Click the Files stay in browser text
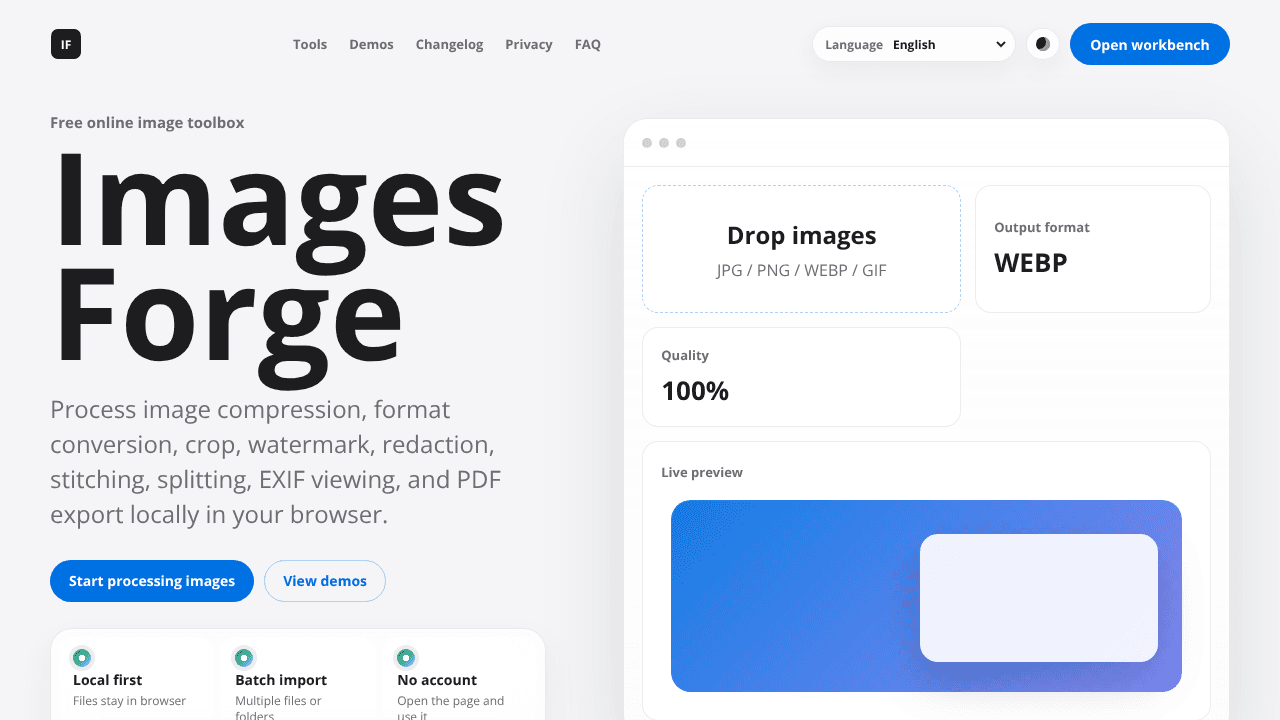1280x720 pixels. pyautogui.click(x=129, y=701)
